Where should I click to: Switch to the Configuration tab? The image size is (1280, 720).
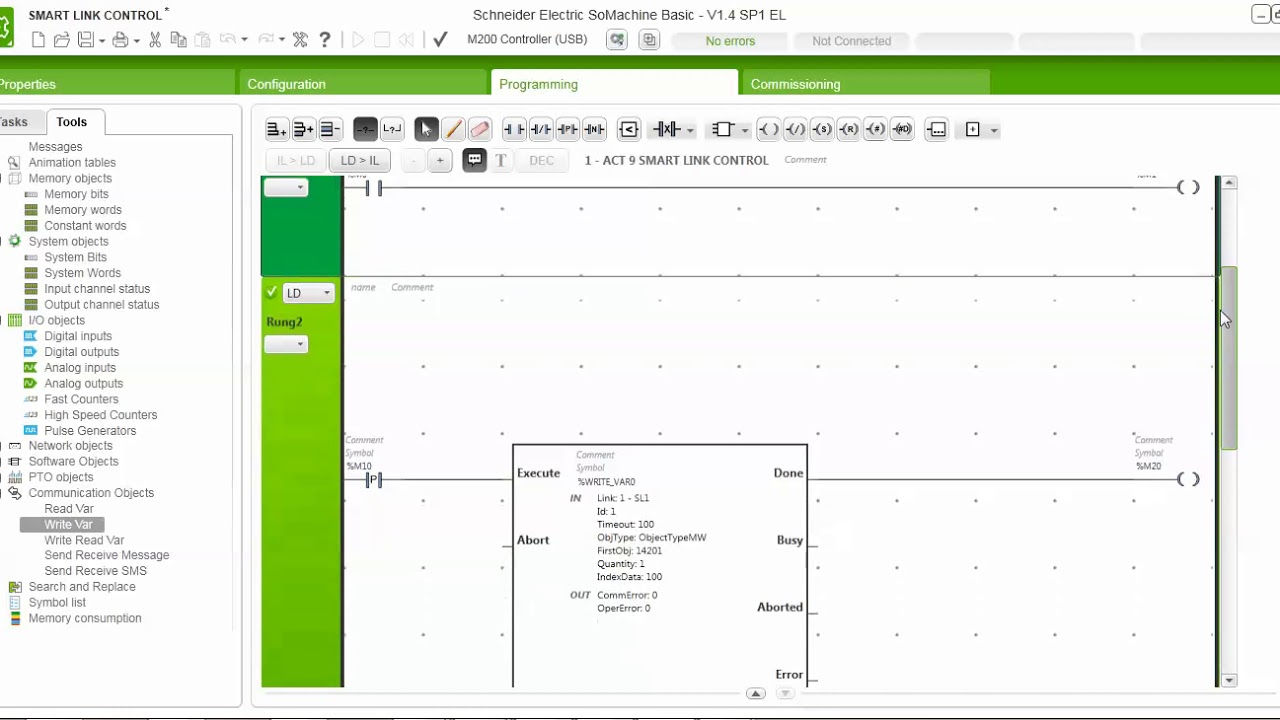coord(363,83)
